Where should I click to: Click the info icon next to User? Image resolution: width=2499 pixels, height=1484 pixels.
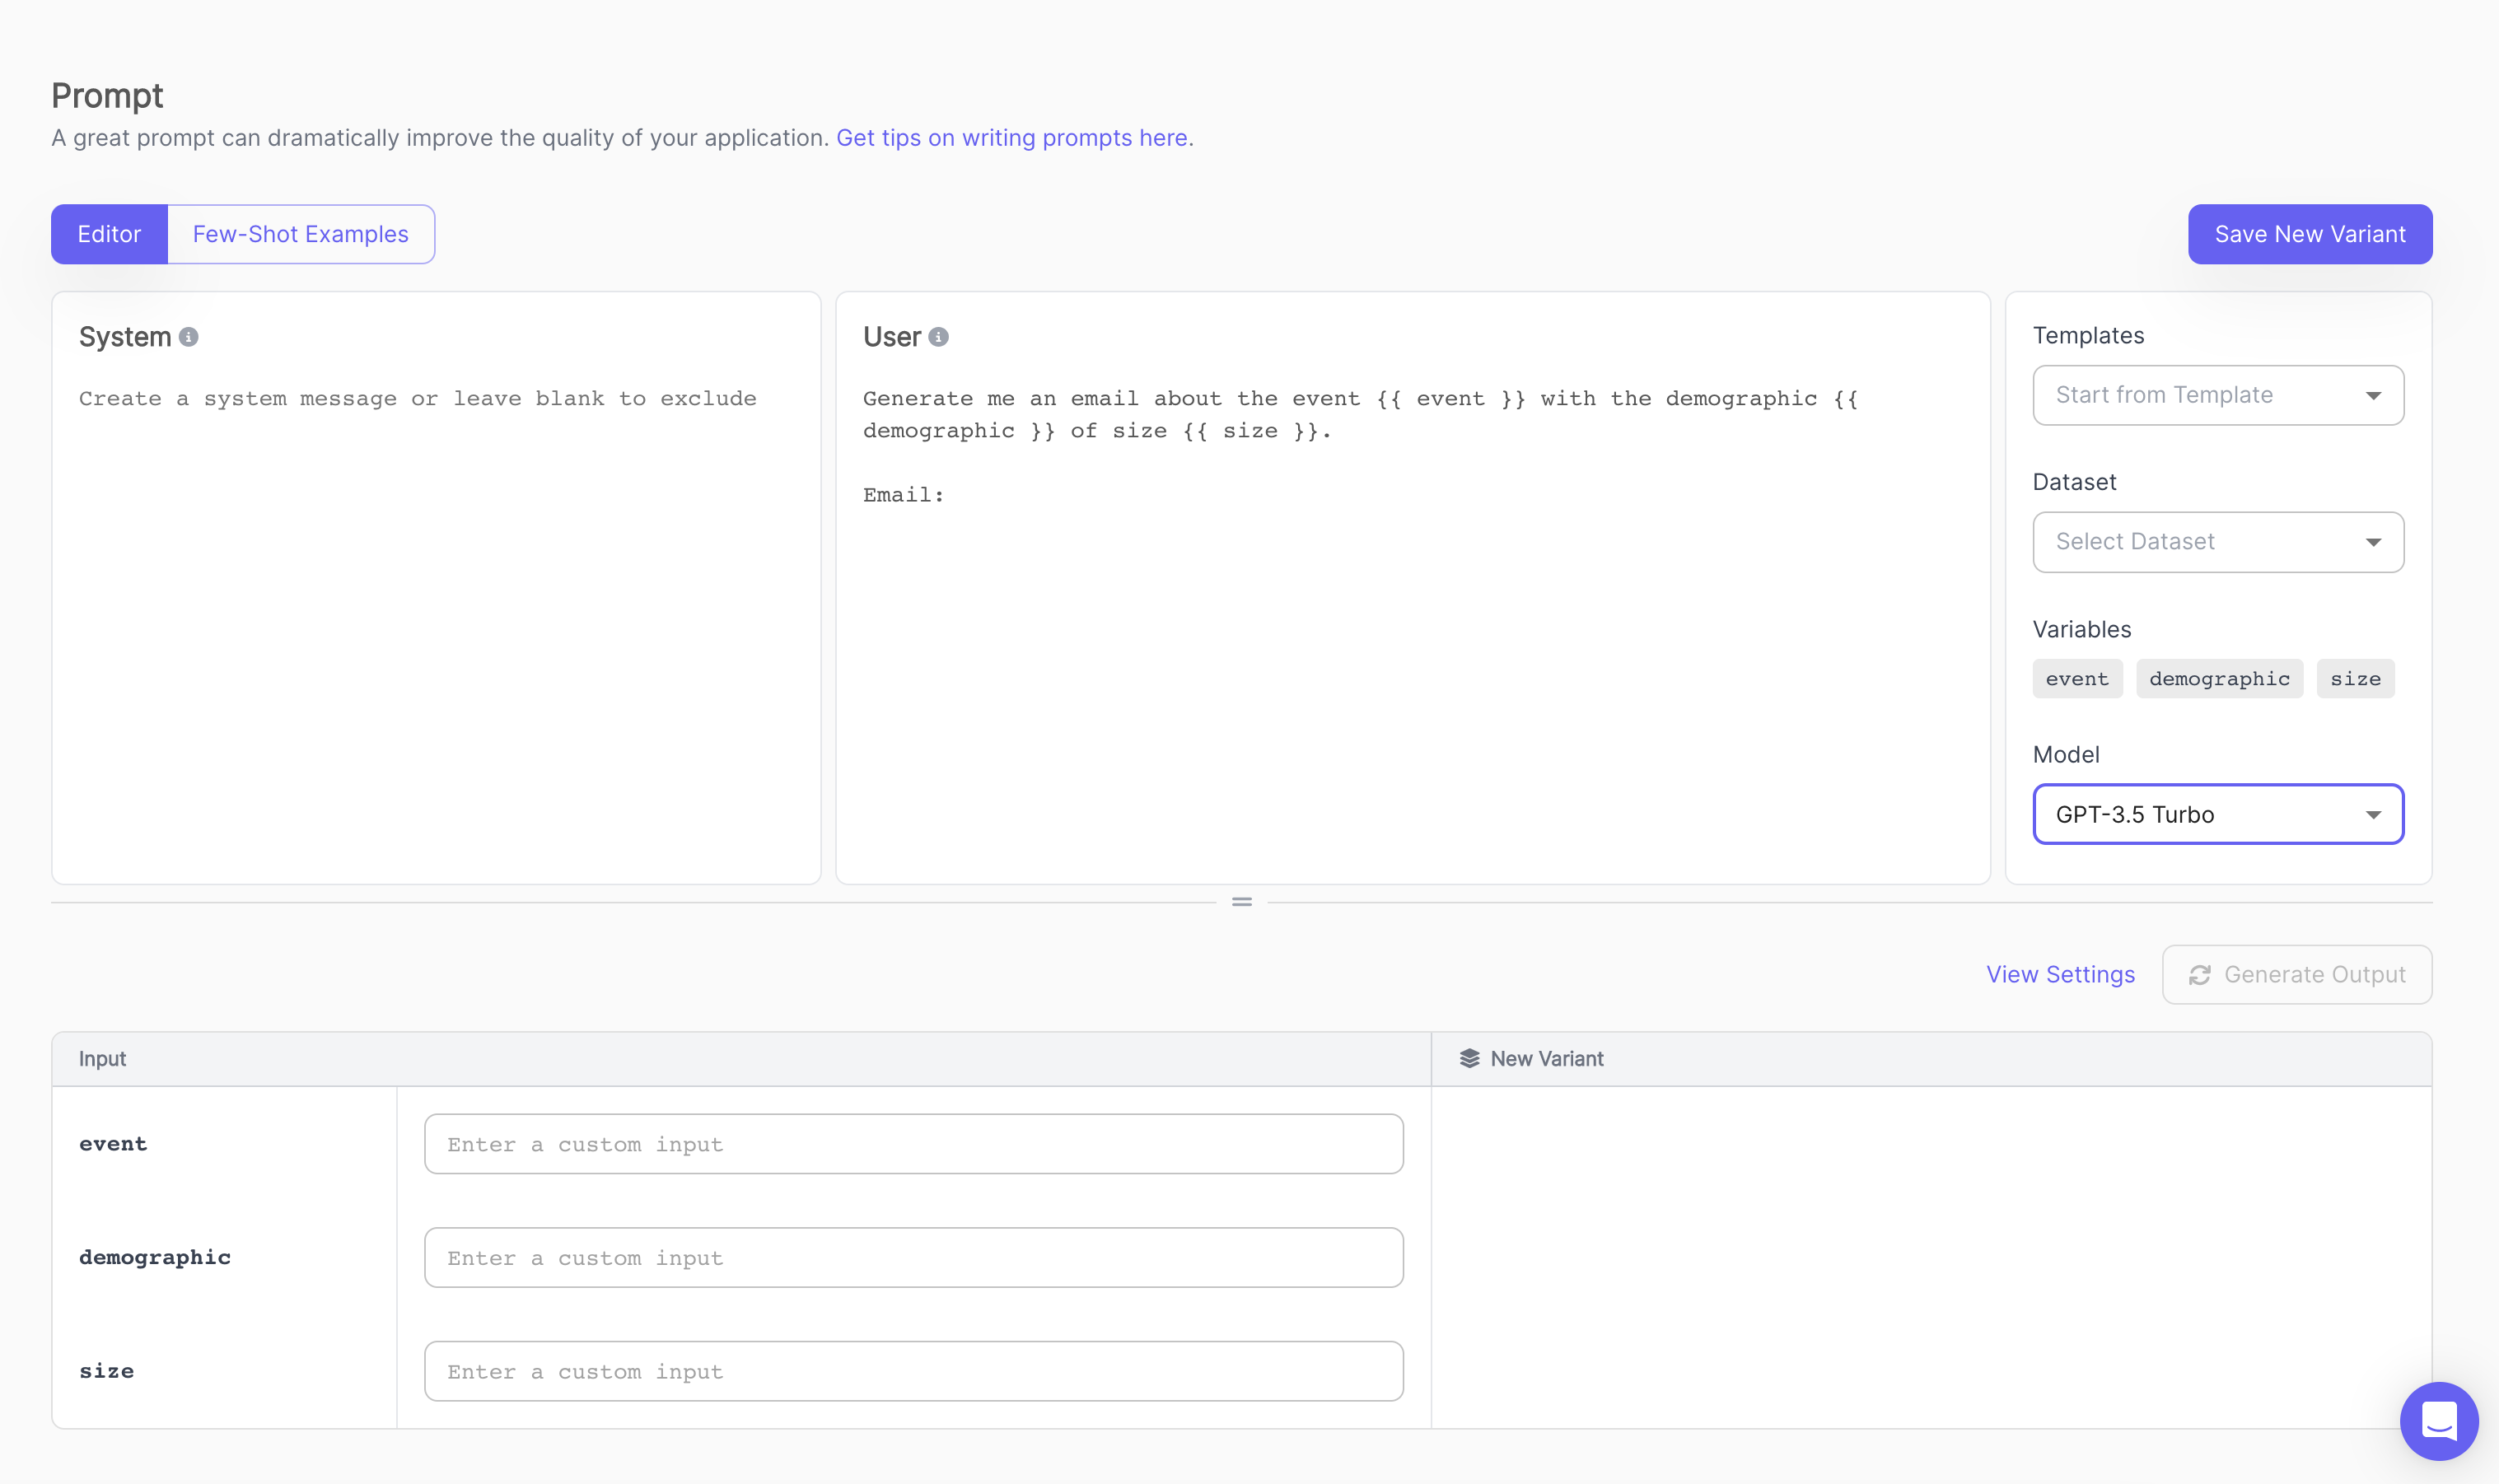tap(937, 337)
